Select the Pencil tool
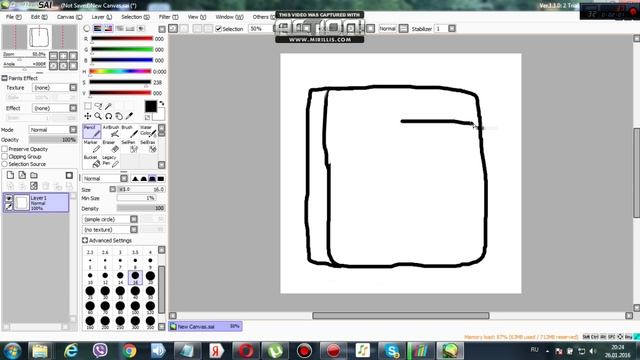640x360 pixels. (x=91, y=131)
